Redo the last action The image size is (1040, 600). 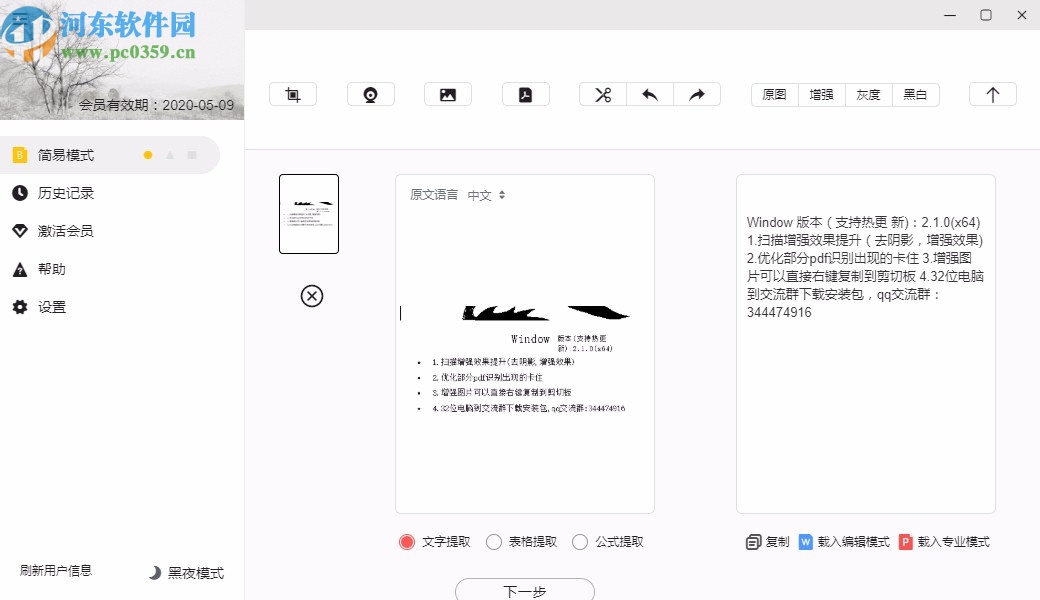point(698,93)
